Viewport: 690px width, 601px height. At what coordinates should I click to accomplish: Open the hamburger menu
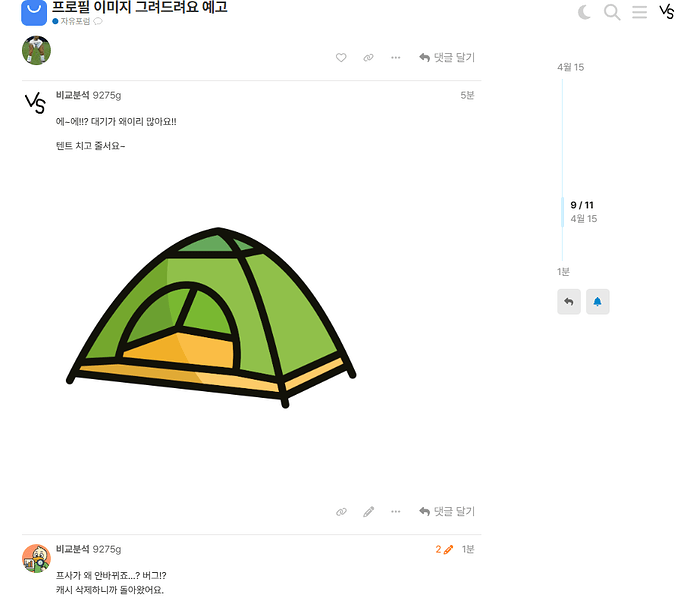tap(639, 12)
